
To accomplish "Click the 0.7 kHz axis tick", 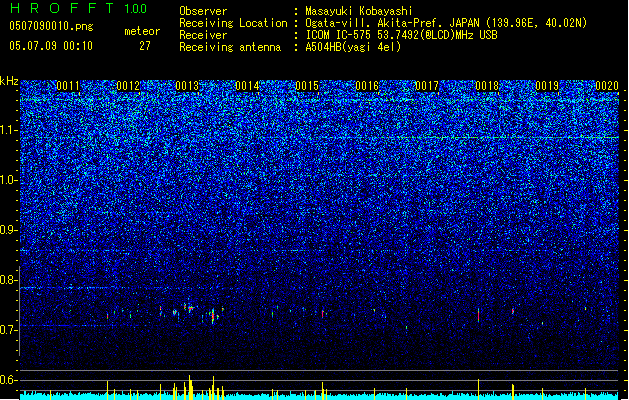I will 9,330.
